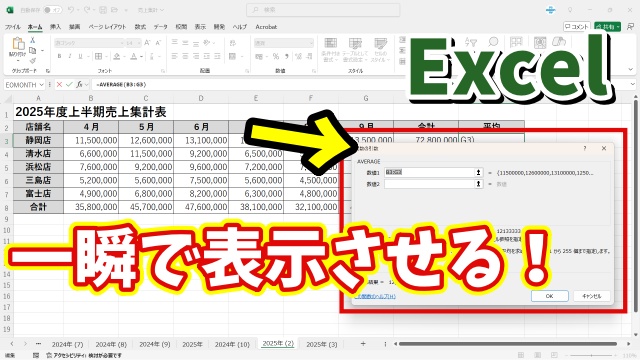This screenshot has width=640, height=360.
Task: Click the comma style icon
Action: (287, 56)
